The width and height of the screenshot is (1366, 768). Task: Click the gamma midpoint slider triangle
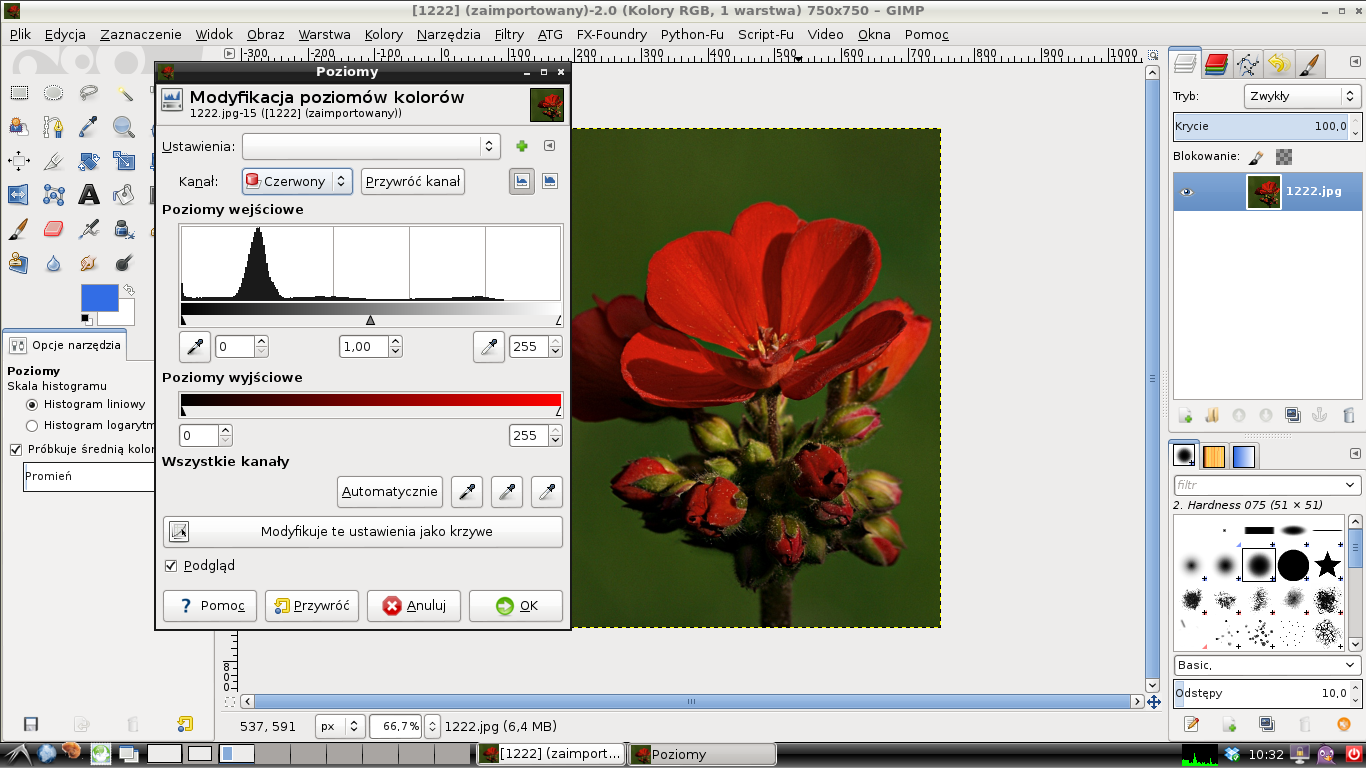coord(371,320)
